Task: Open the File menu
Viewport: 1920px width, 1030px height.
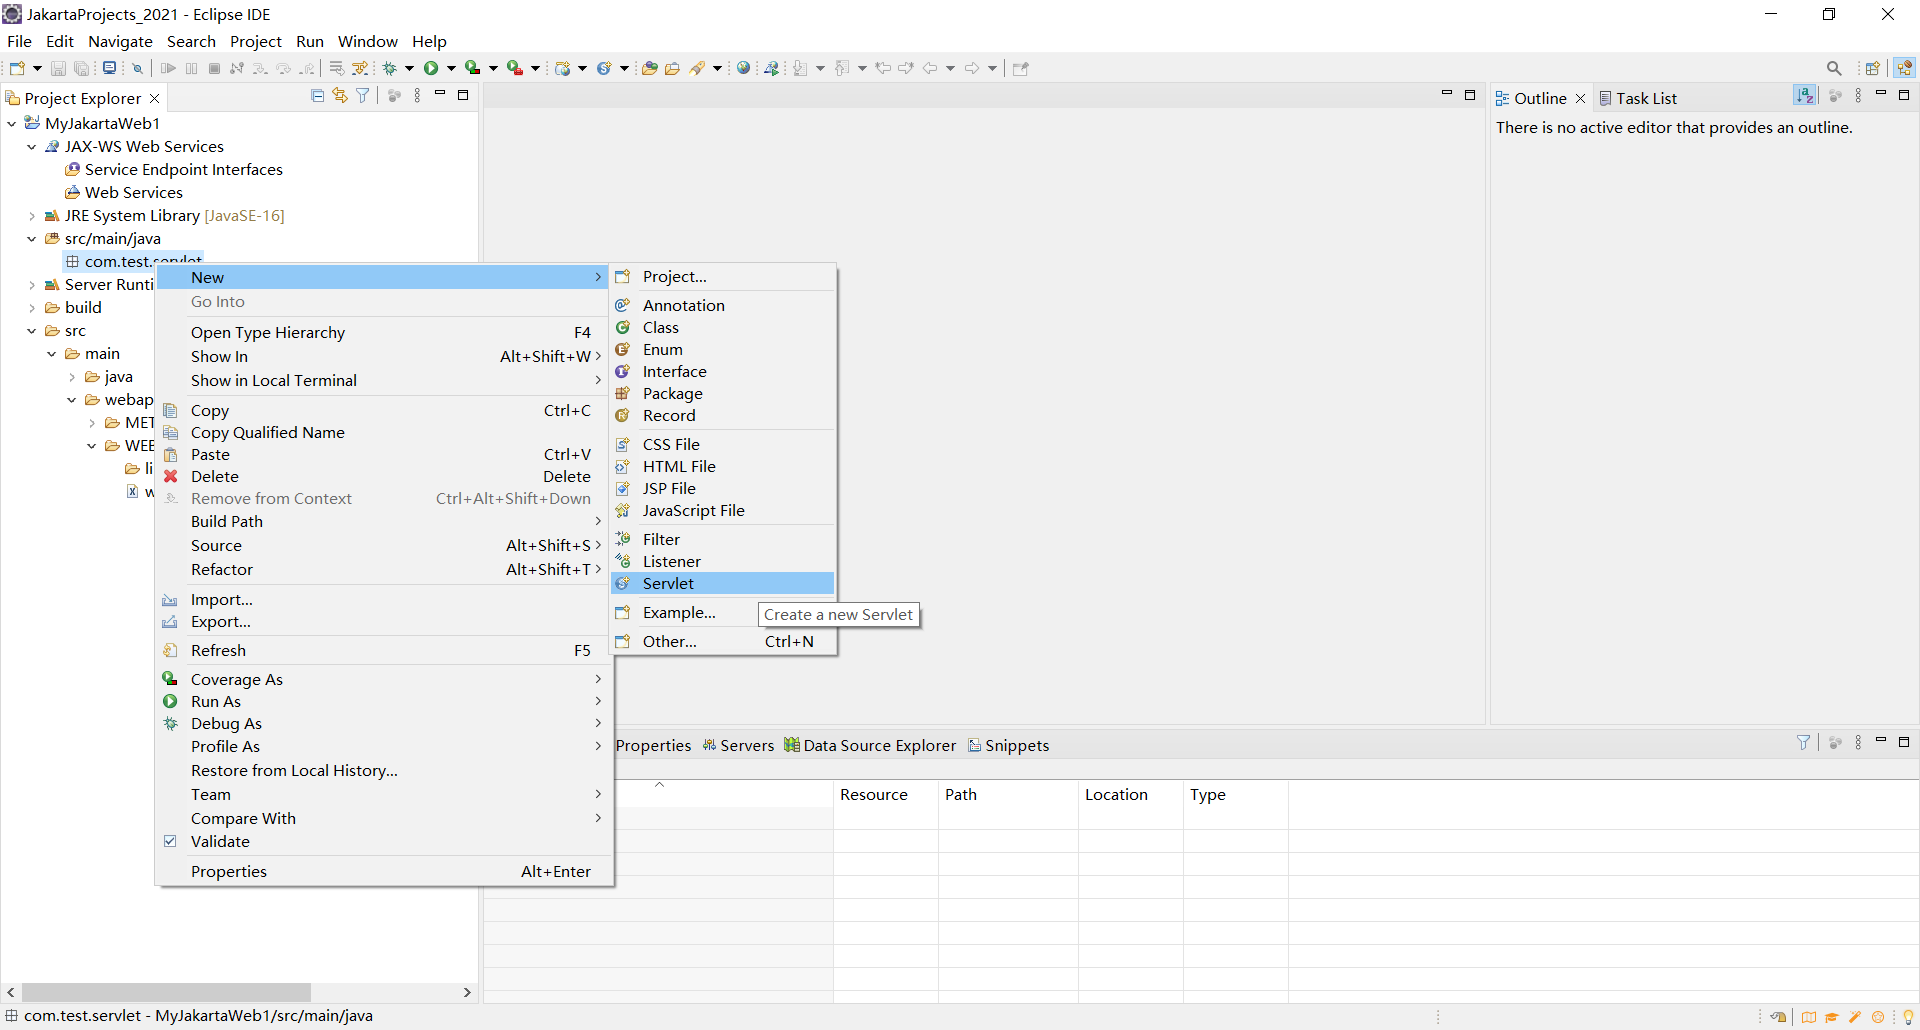Action: pos(19,41)
